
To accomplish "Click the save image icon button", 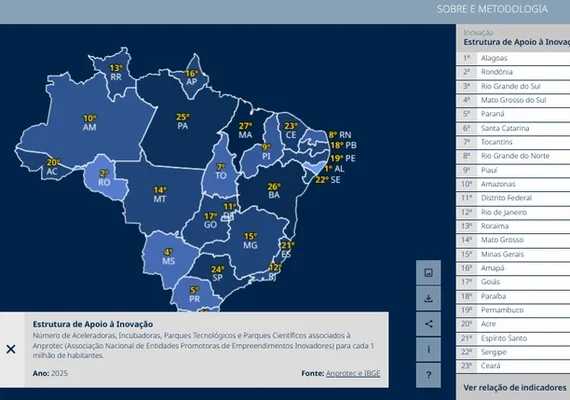I will [x=428, y=272].
